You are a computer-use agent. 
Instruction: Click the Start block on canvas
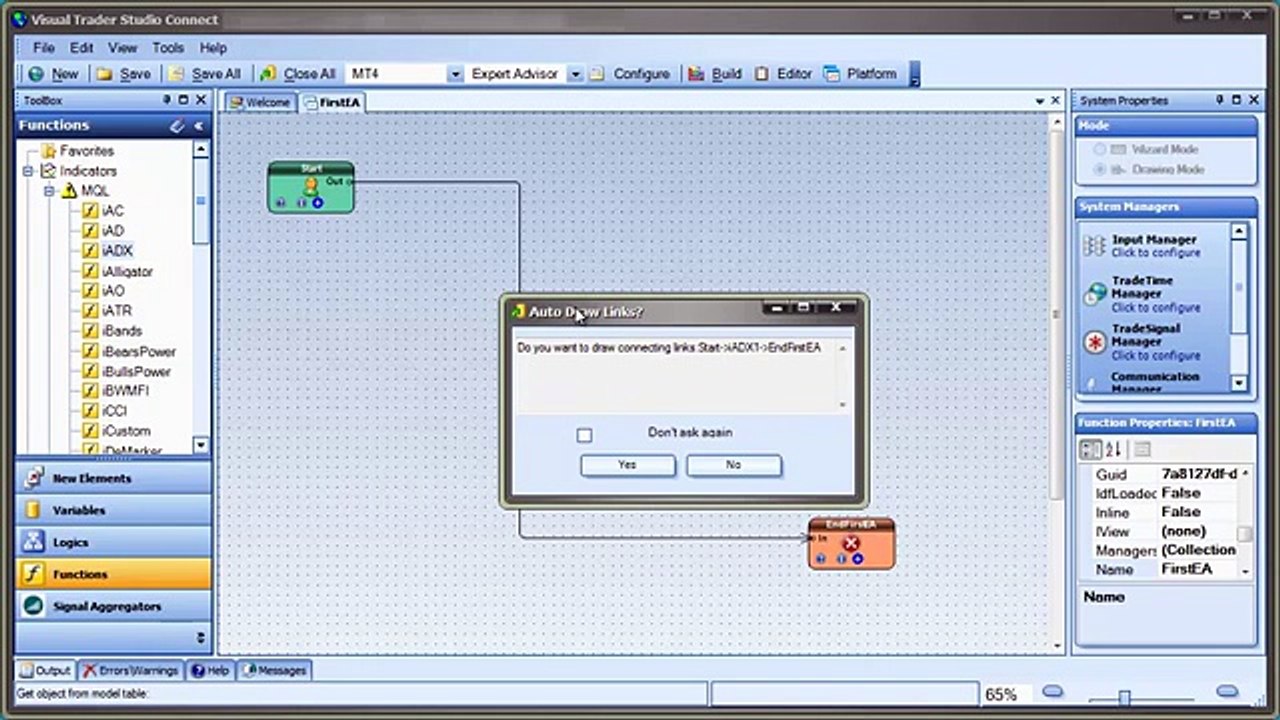click(311, 187)
